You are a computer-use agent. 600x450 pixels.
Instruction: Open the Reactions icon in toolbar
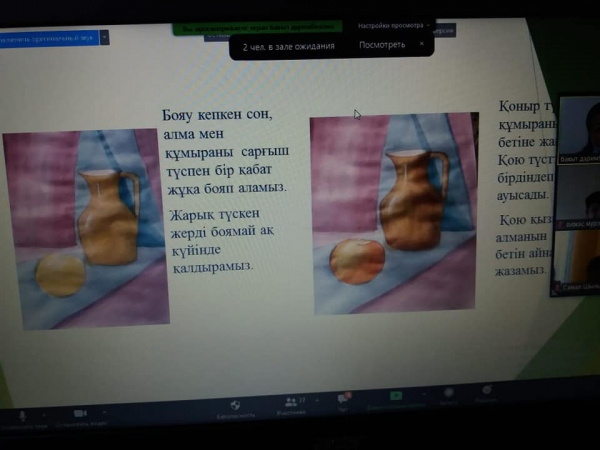click(488, 392)
